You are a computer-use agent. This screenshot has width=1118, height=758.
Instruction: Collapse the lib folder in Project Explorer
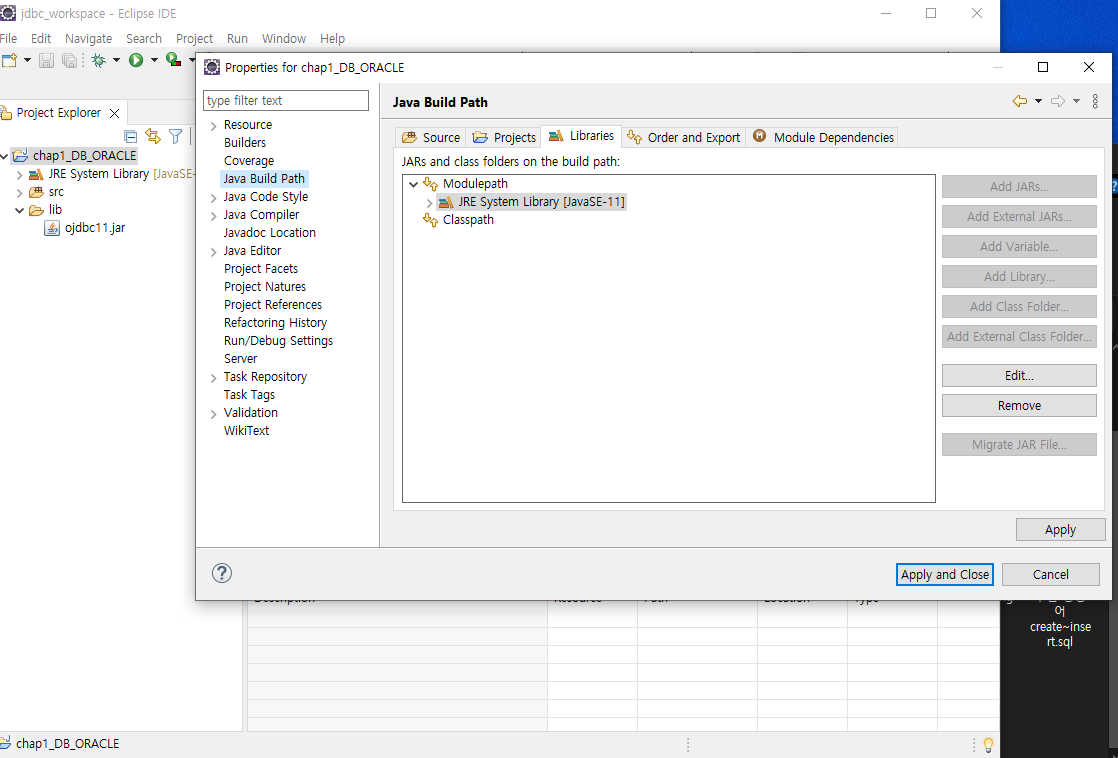click(x=19, y=210)
